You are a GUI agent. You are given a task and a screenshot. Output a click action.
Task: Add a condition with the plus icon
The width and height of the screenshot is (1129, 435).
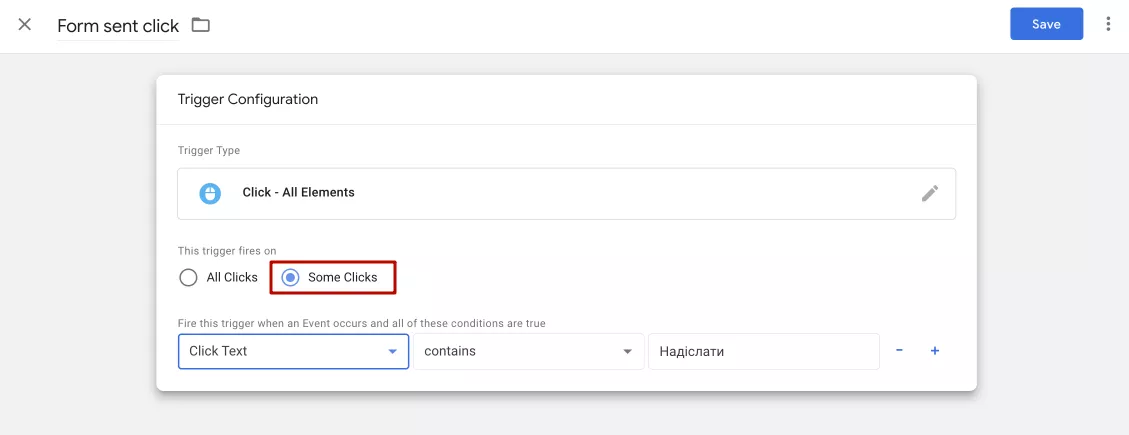(x=935, y=351)
